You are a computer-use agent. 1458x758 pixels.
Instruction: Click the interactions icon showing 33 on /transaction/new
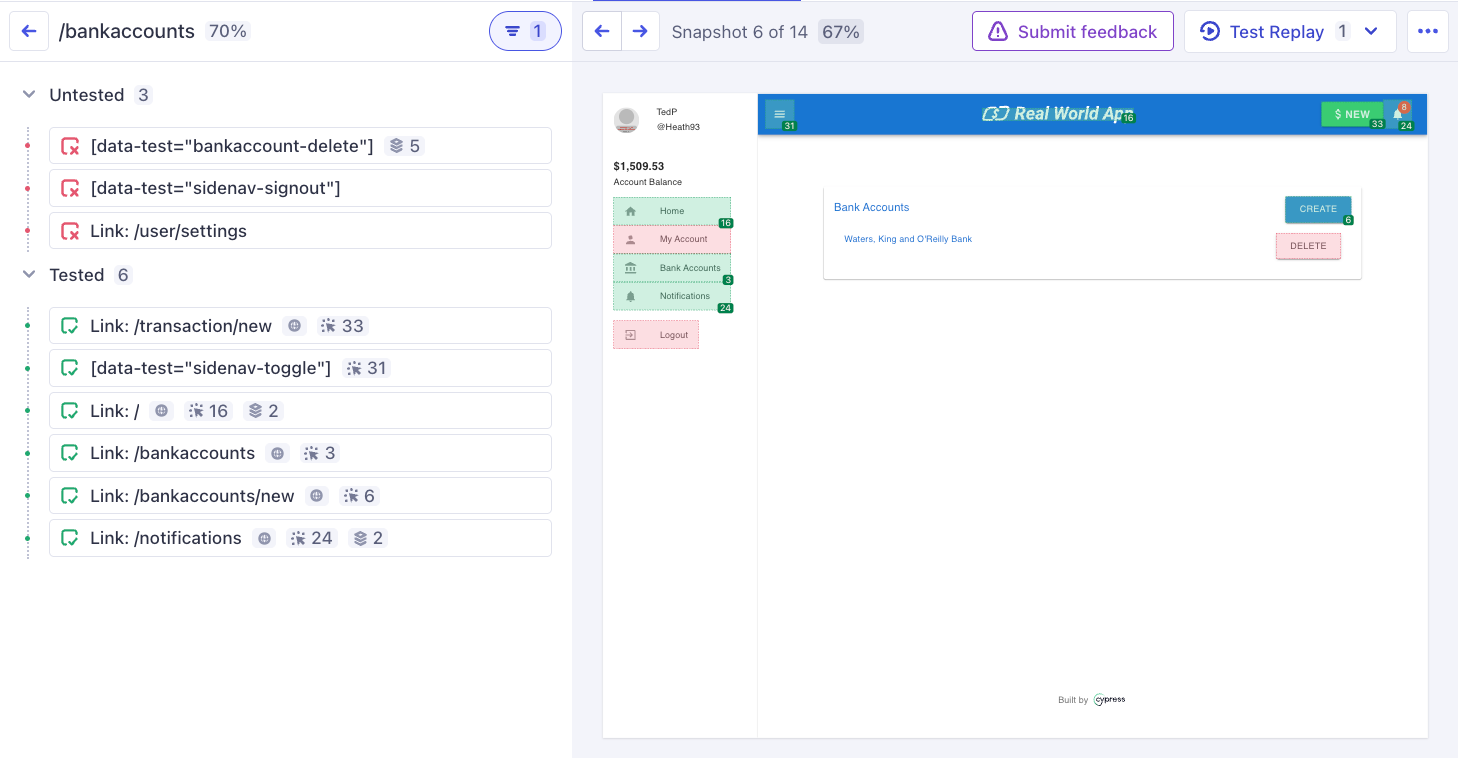coord(343,325)
